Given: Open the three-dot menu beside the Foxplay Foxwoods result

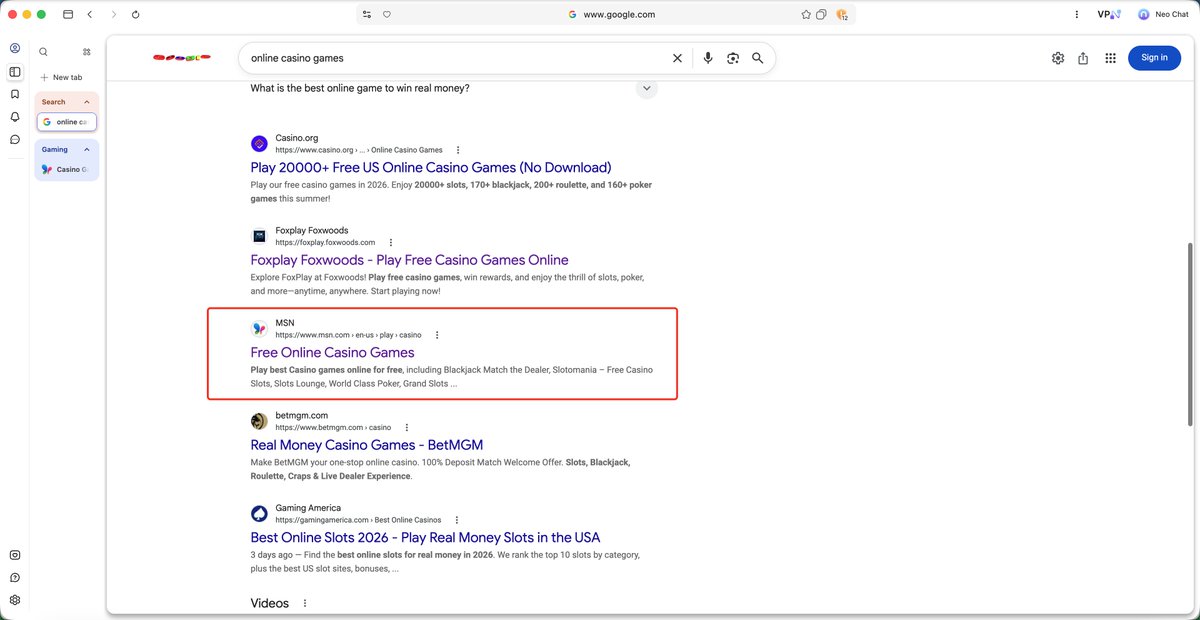Looking at the screenshot, I should [391, 242].
